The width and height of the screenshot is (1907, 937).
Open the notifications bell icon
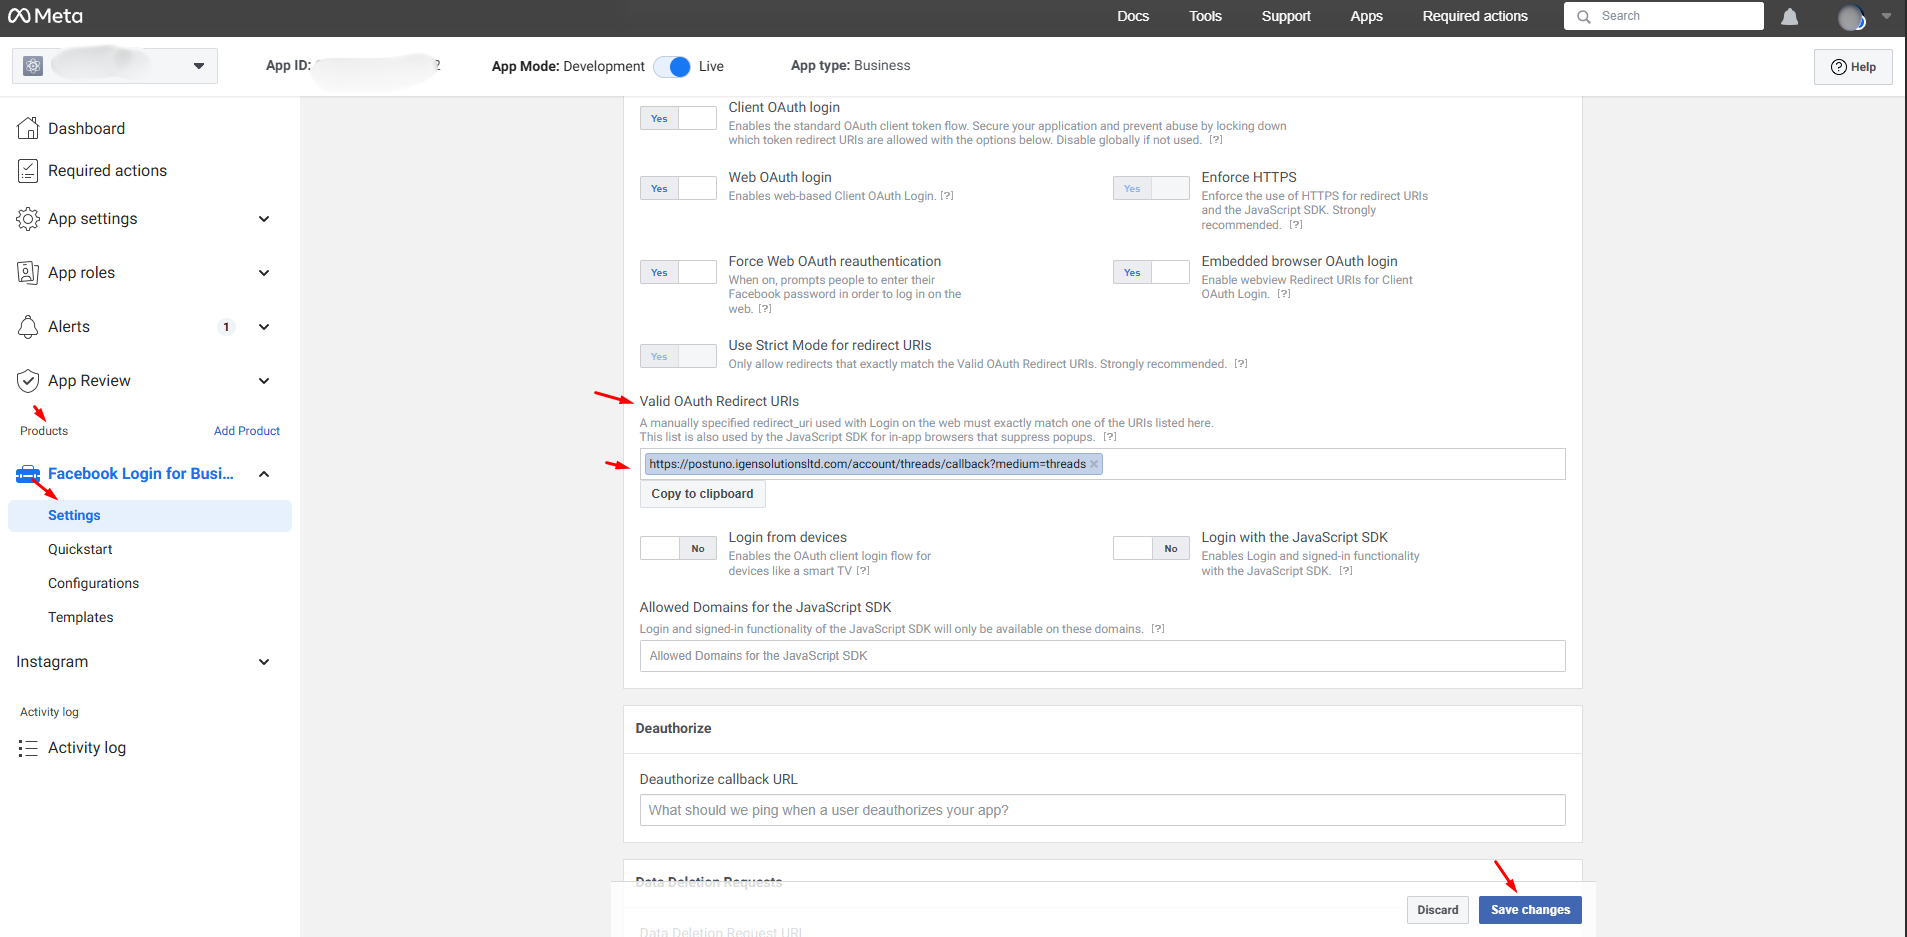tap(1789, 17)
